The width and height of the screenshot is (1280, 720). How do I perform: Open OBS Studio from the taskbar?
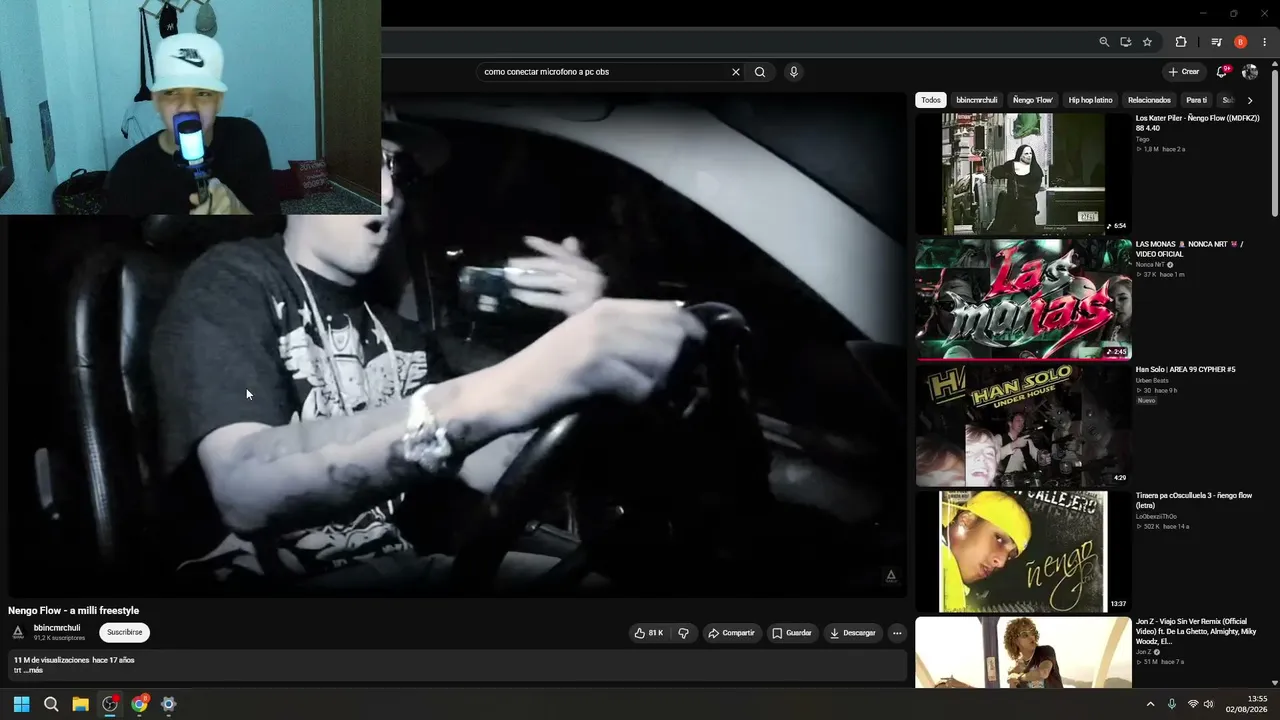tap(110, 704)
